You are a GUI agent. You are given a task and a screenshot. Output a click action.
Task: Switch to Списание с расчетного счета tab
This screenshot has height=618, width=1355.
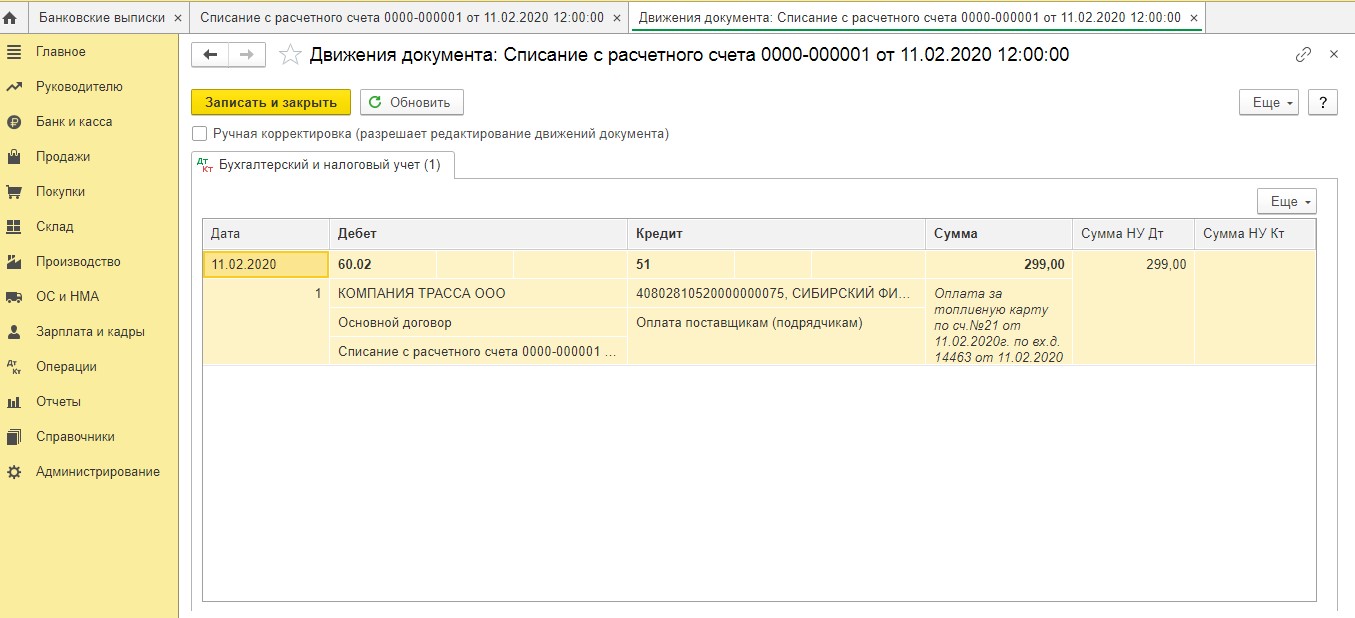click(x=402, y=18)
